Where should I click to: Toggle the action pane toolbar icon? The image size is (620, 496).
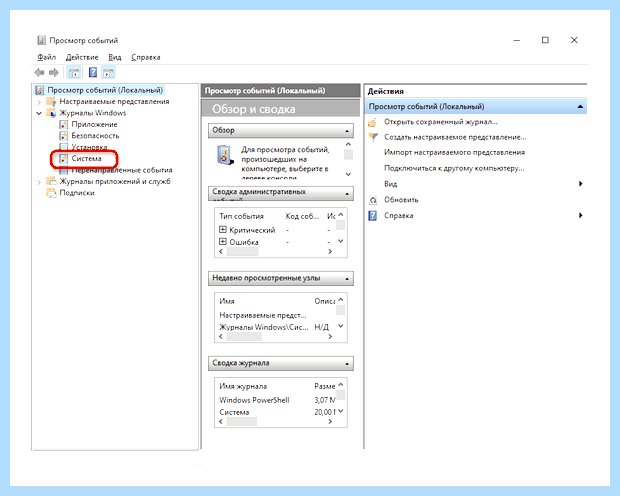[x=108, y=73]
